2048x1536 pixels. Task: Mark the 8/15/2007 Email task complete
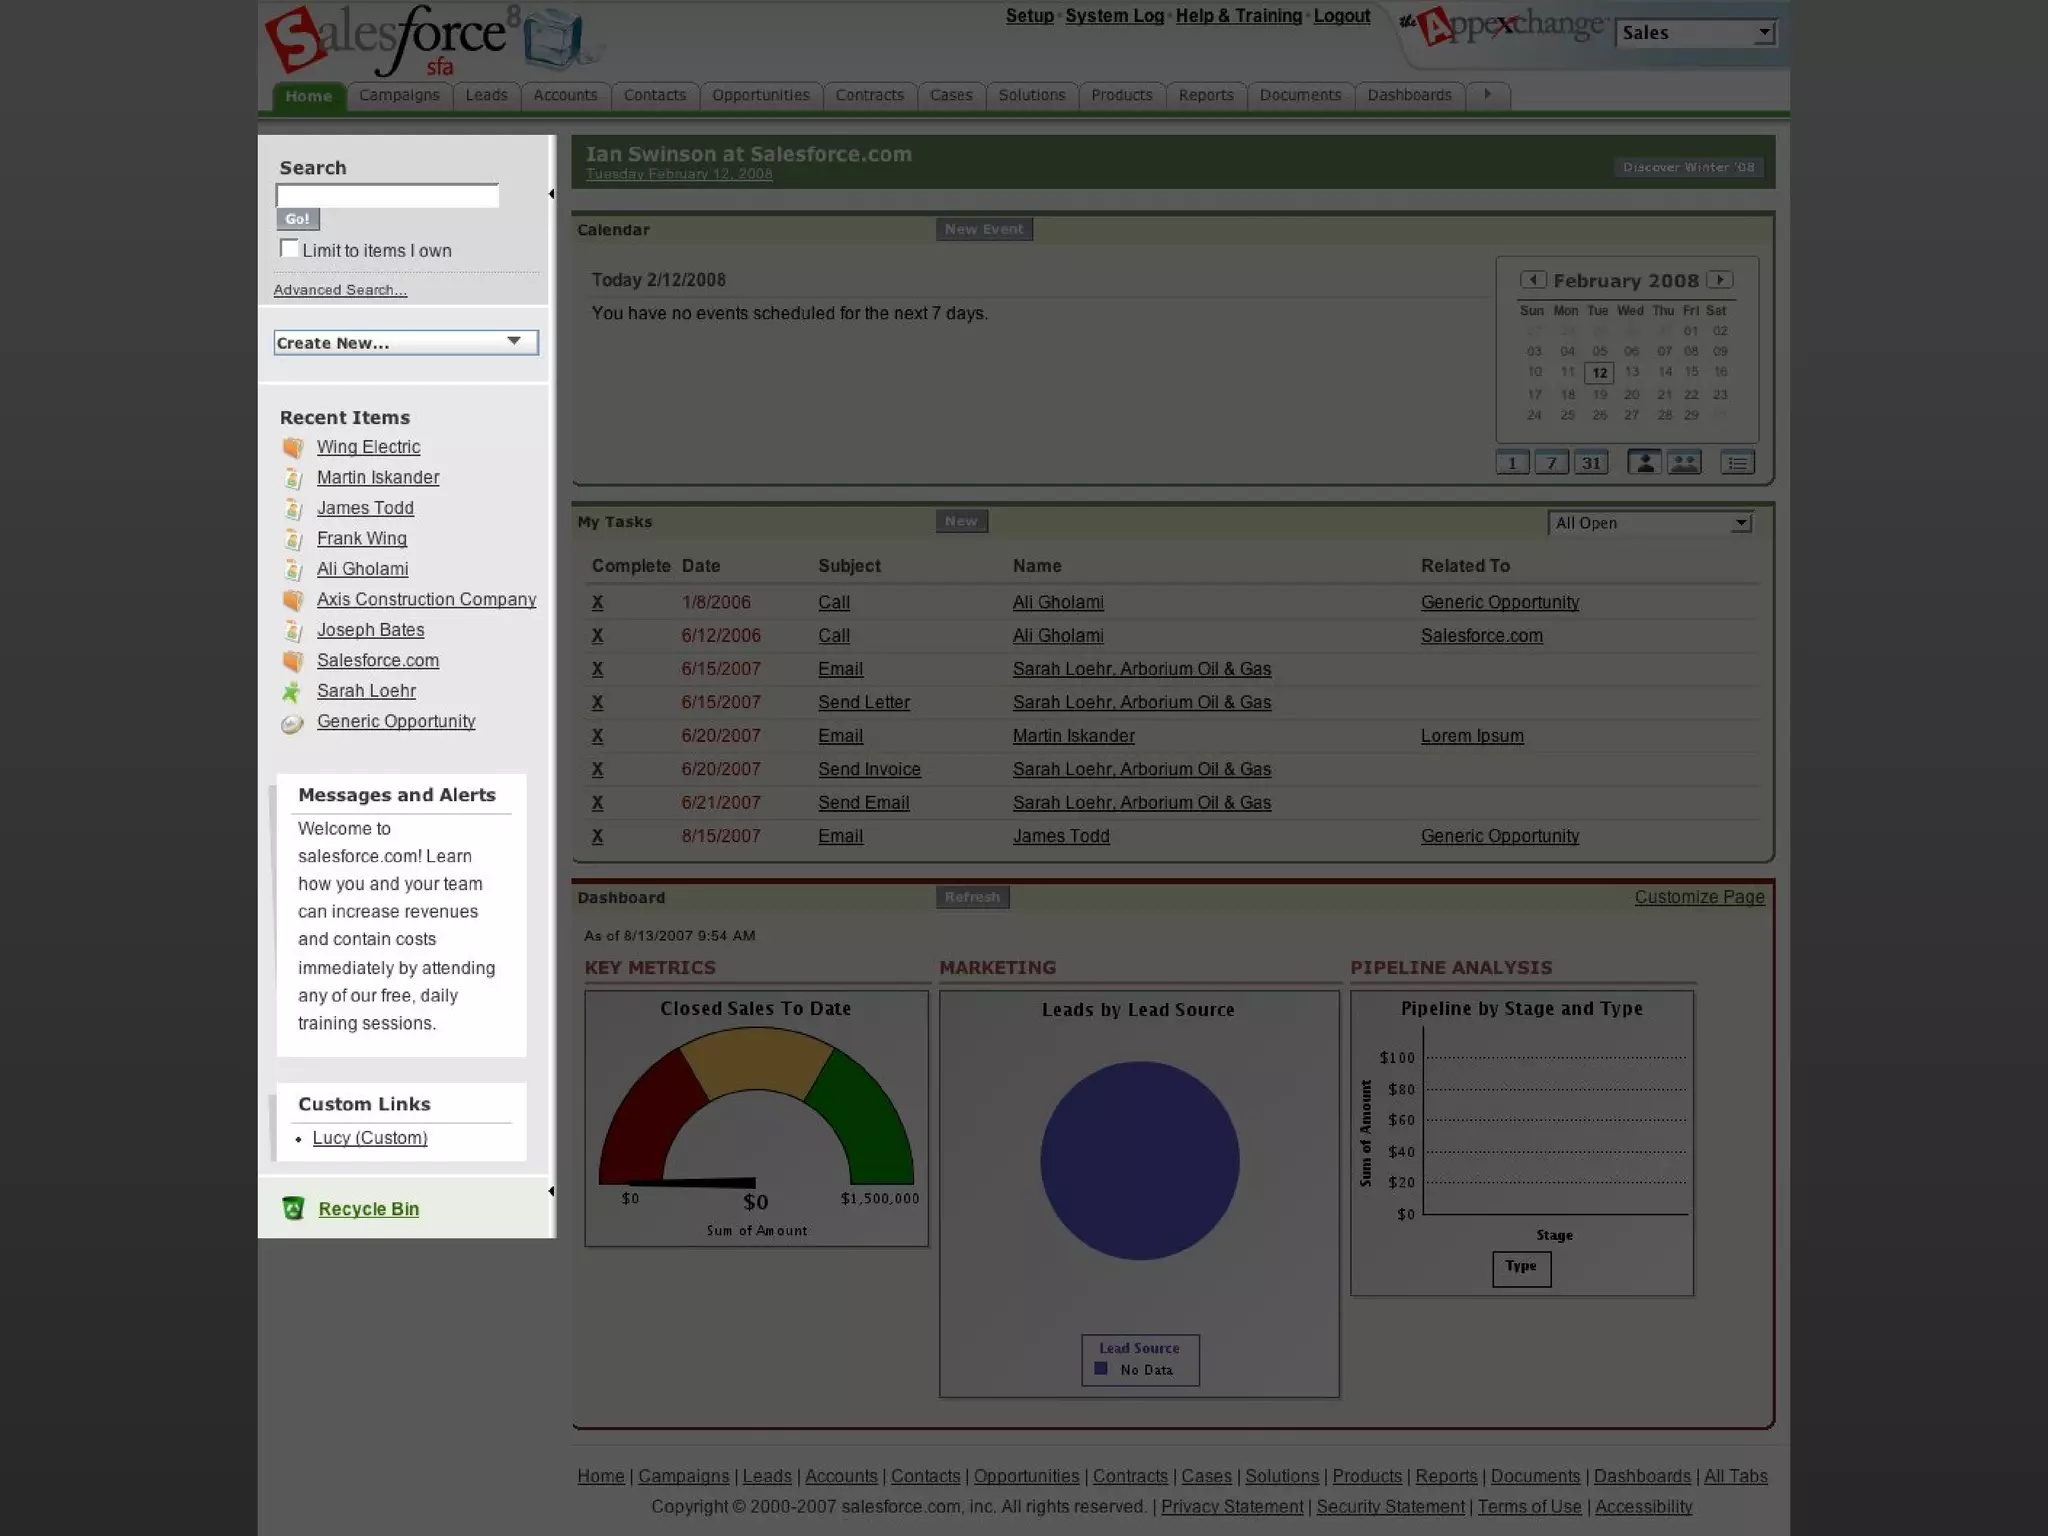(x=597, y=836)
